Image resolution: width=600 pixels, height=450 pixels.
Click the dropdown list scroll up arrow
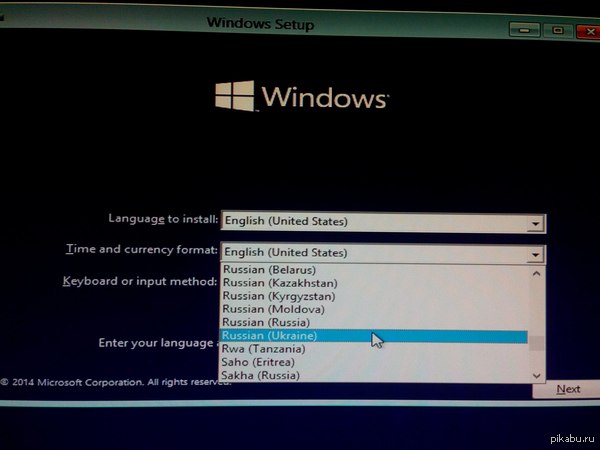536,274
